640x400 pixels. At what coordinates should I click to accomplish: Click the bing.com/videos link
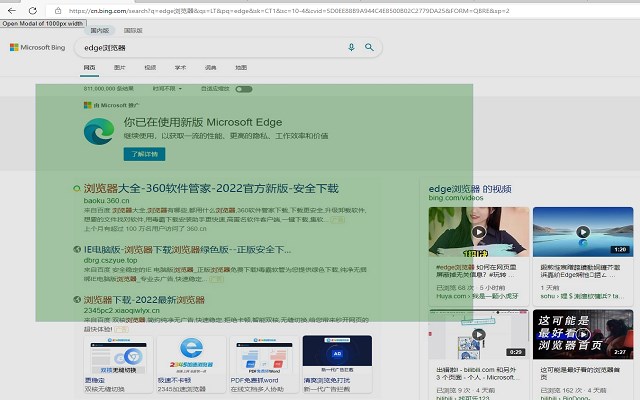click(x=456, y=198)
